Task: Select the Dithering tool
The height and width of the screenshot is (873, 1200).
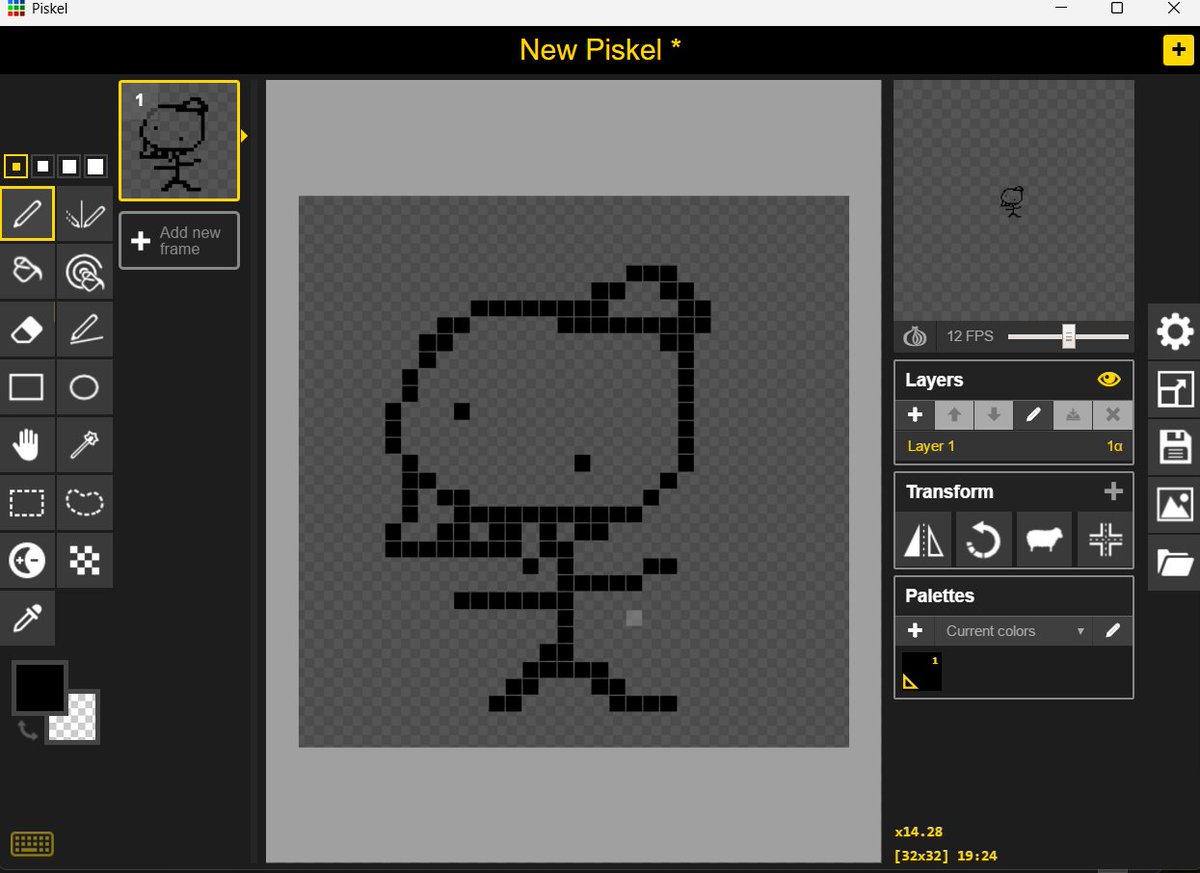Action: click(x=85, y=561)
